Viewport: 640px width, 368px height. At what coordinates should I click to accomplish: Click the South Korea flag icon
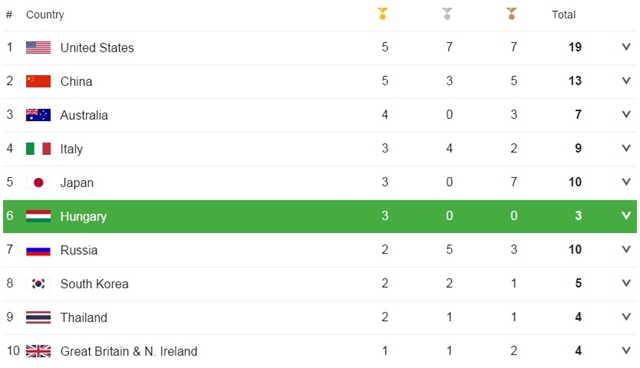38,284
